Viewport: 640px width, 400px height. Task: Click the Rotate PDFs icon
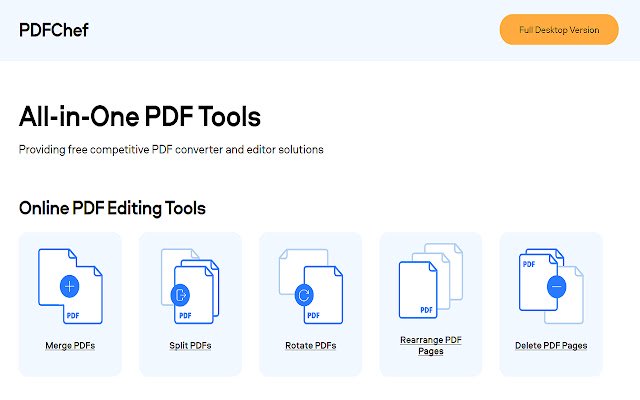pyautogui.click(x=311, y=286)
